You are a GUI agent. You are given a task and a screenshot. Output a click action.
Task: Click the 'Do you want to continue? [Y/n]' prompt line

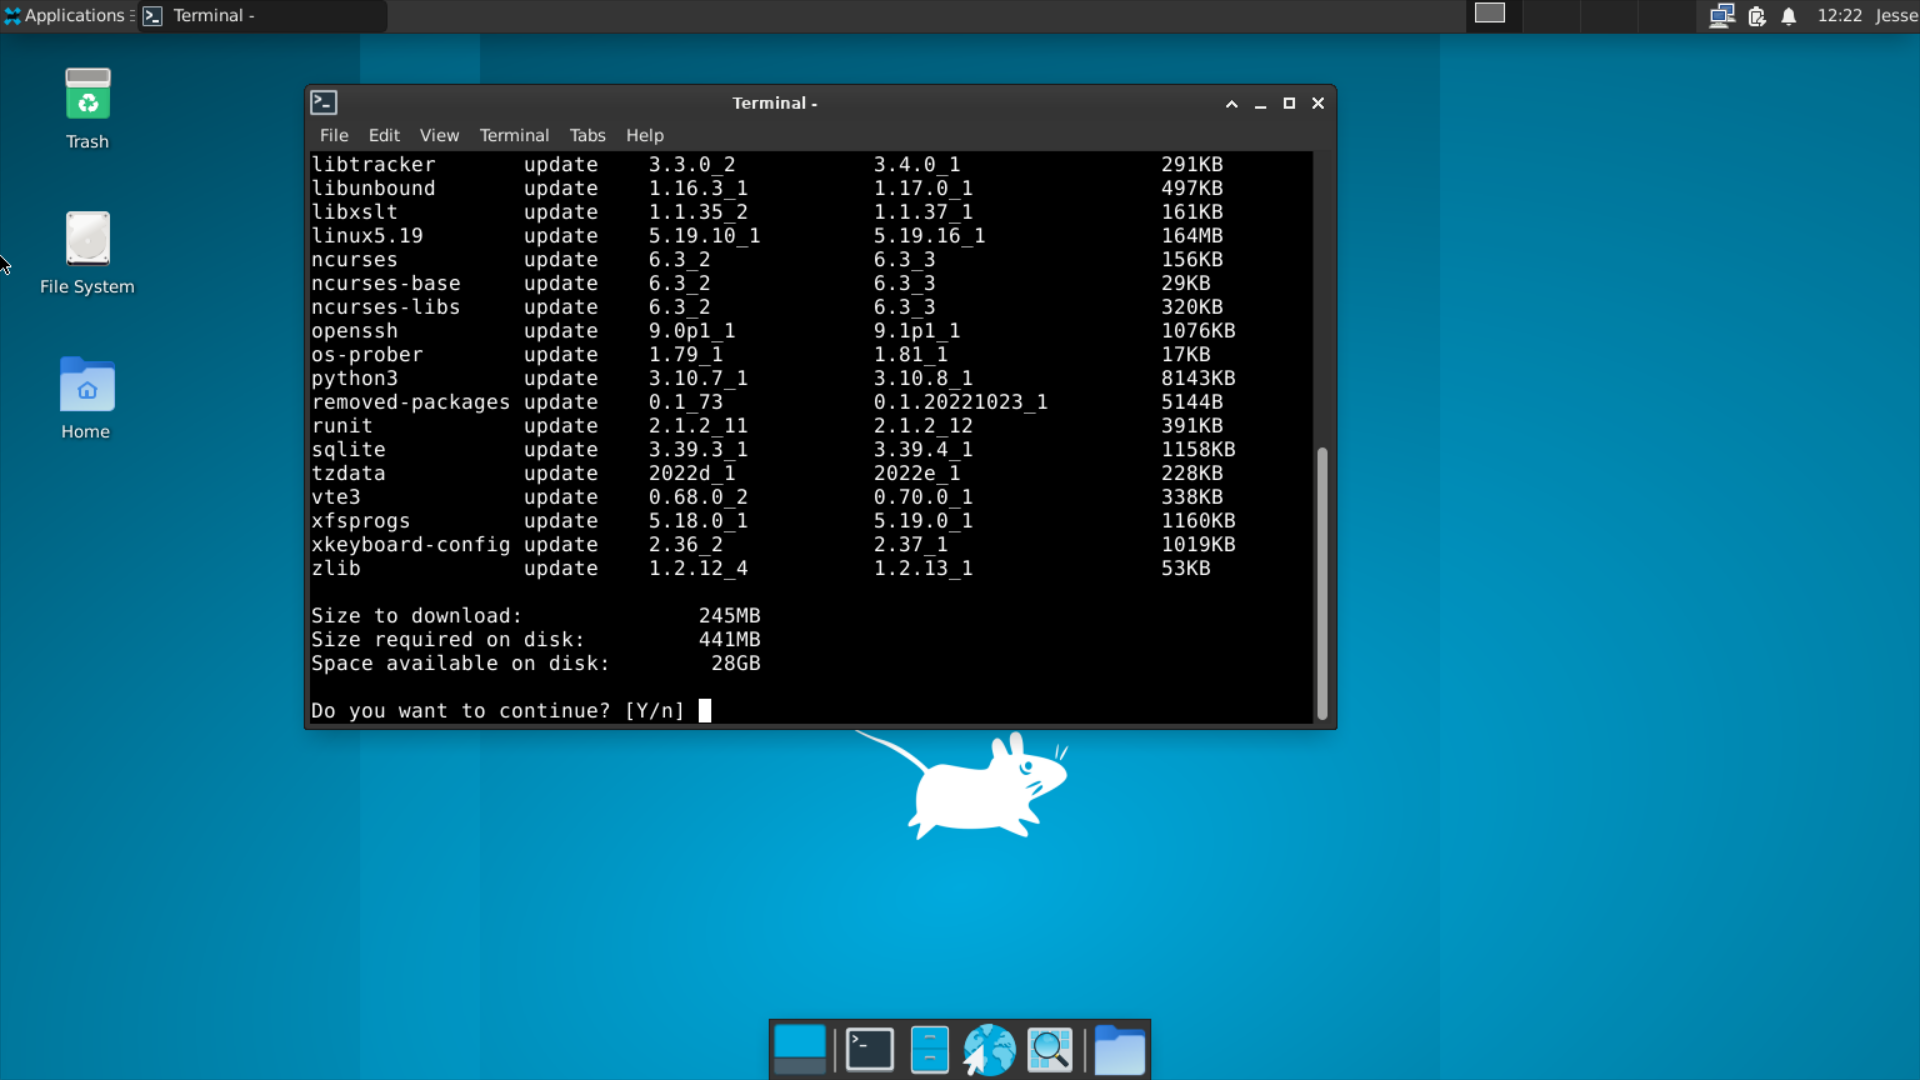498,711
